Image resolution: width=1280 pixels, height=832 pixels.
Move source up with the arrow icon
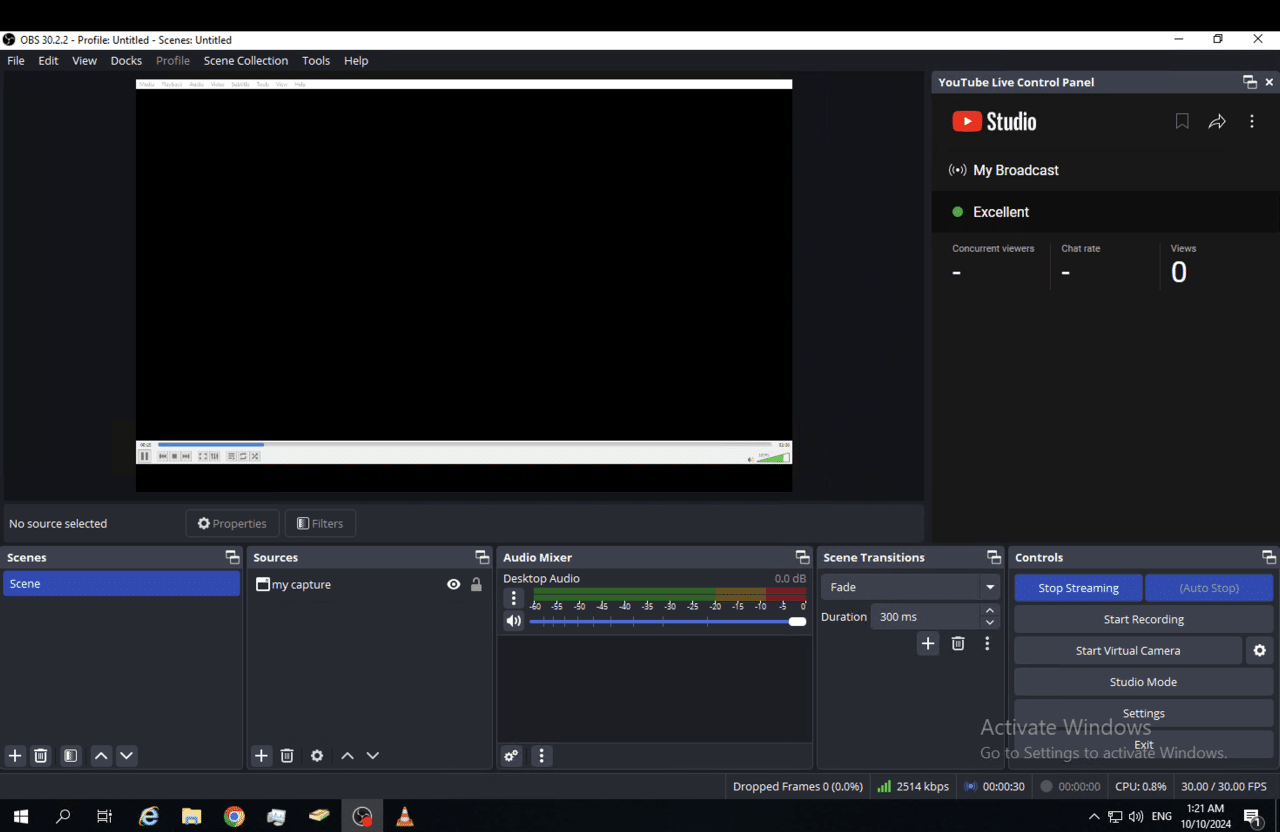[x=347, y=756]
